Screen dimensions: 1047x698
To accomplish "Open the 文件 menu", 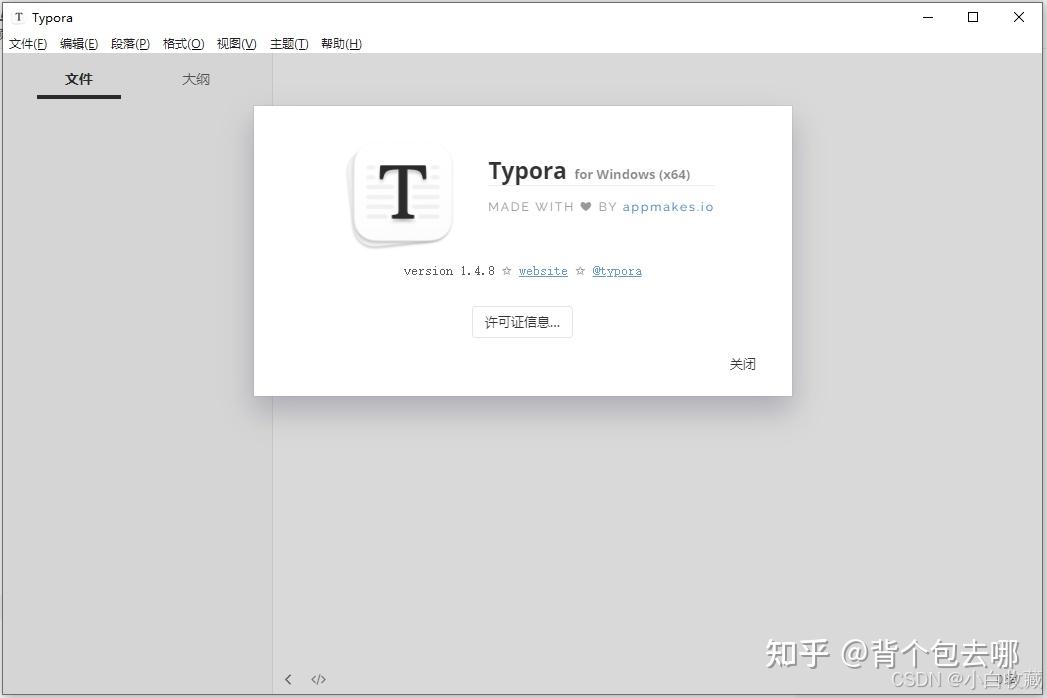I will (27, 43).
